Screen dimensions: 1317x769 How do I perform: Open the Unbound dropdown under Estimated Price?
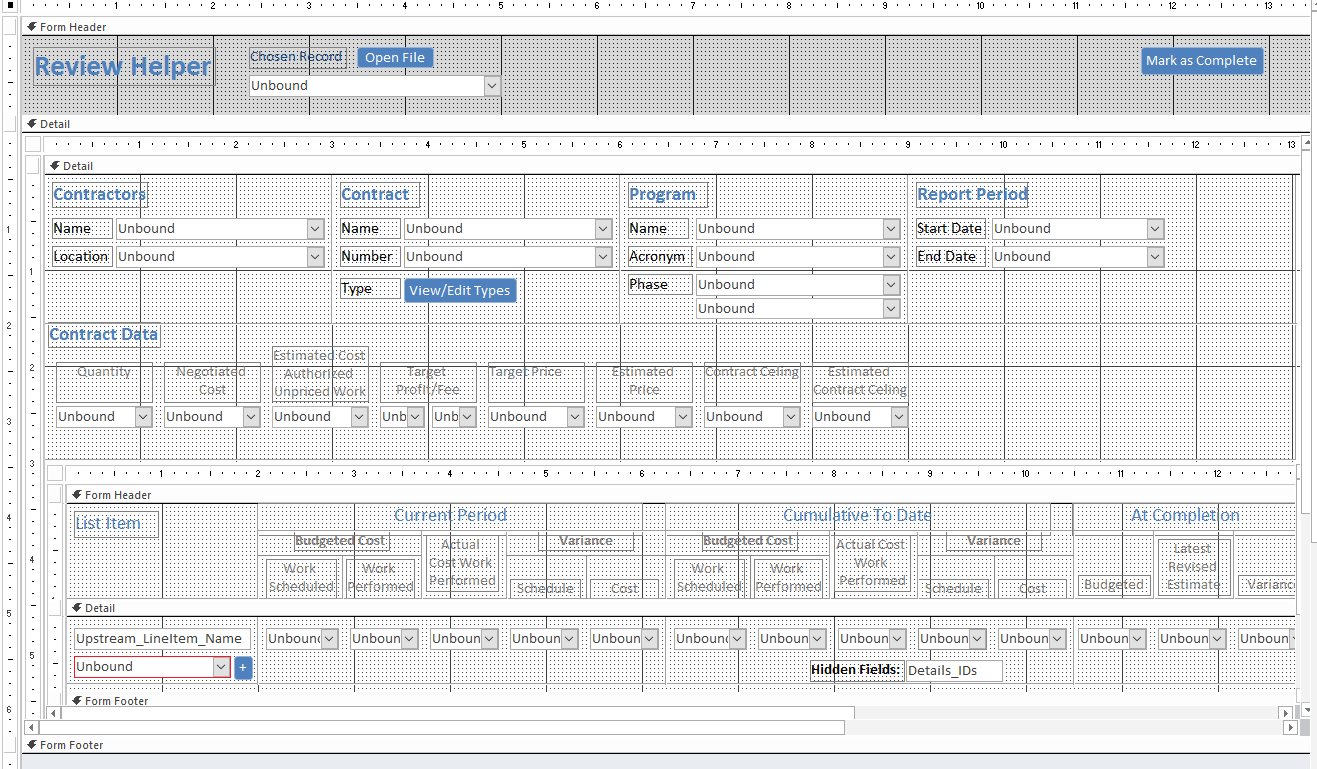click(x=683, y=417)
